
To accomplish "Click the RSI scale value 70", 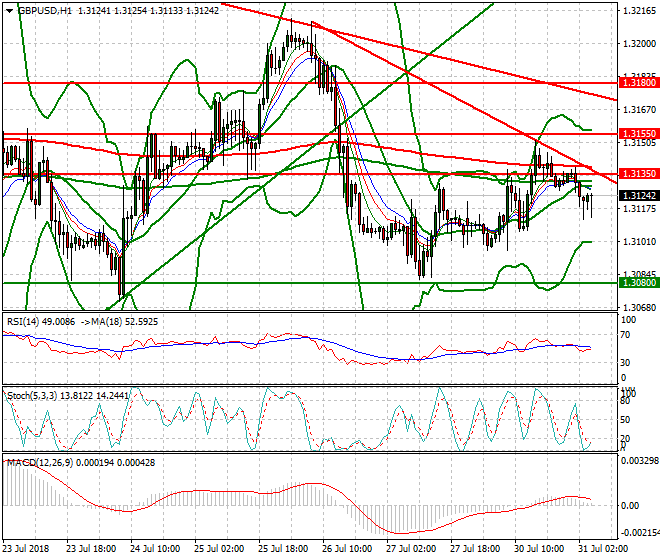I will [625, 335].
